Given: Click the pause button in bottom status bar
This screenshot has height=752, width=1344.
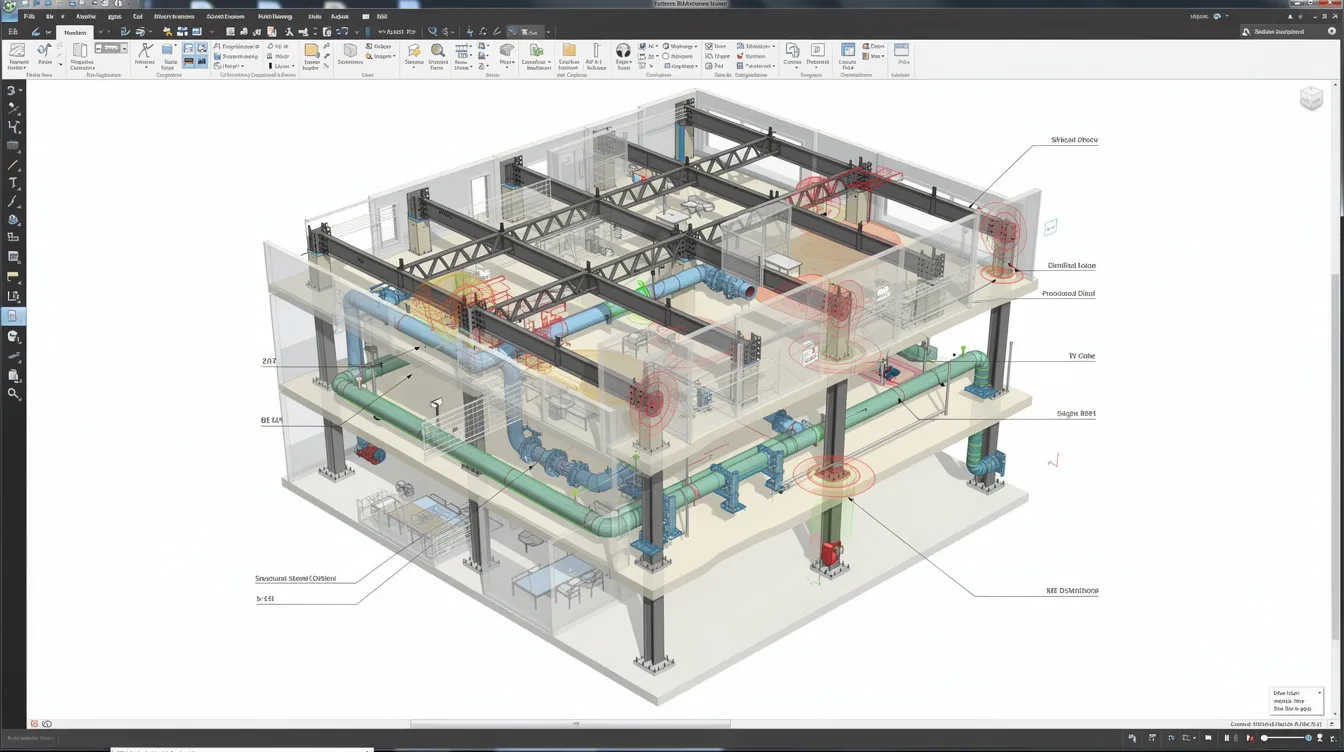Looking at the screenshot, I should click(1227, 738).
